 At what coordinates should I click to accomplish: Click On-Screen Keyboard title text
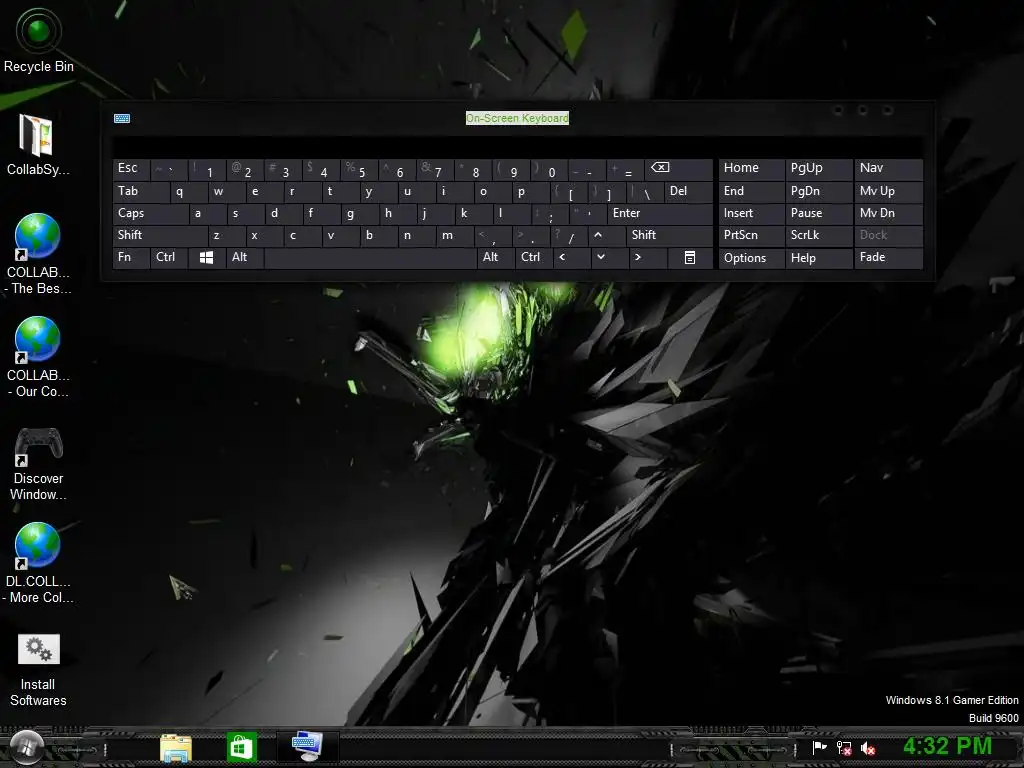pos(517,118)
